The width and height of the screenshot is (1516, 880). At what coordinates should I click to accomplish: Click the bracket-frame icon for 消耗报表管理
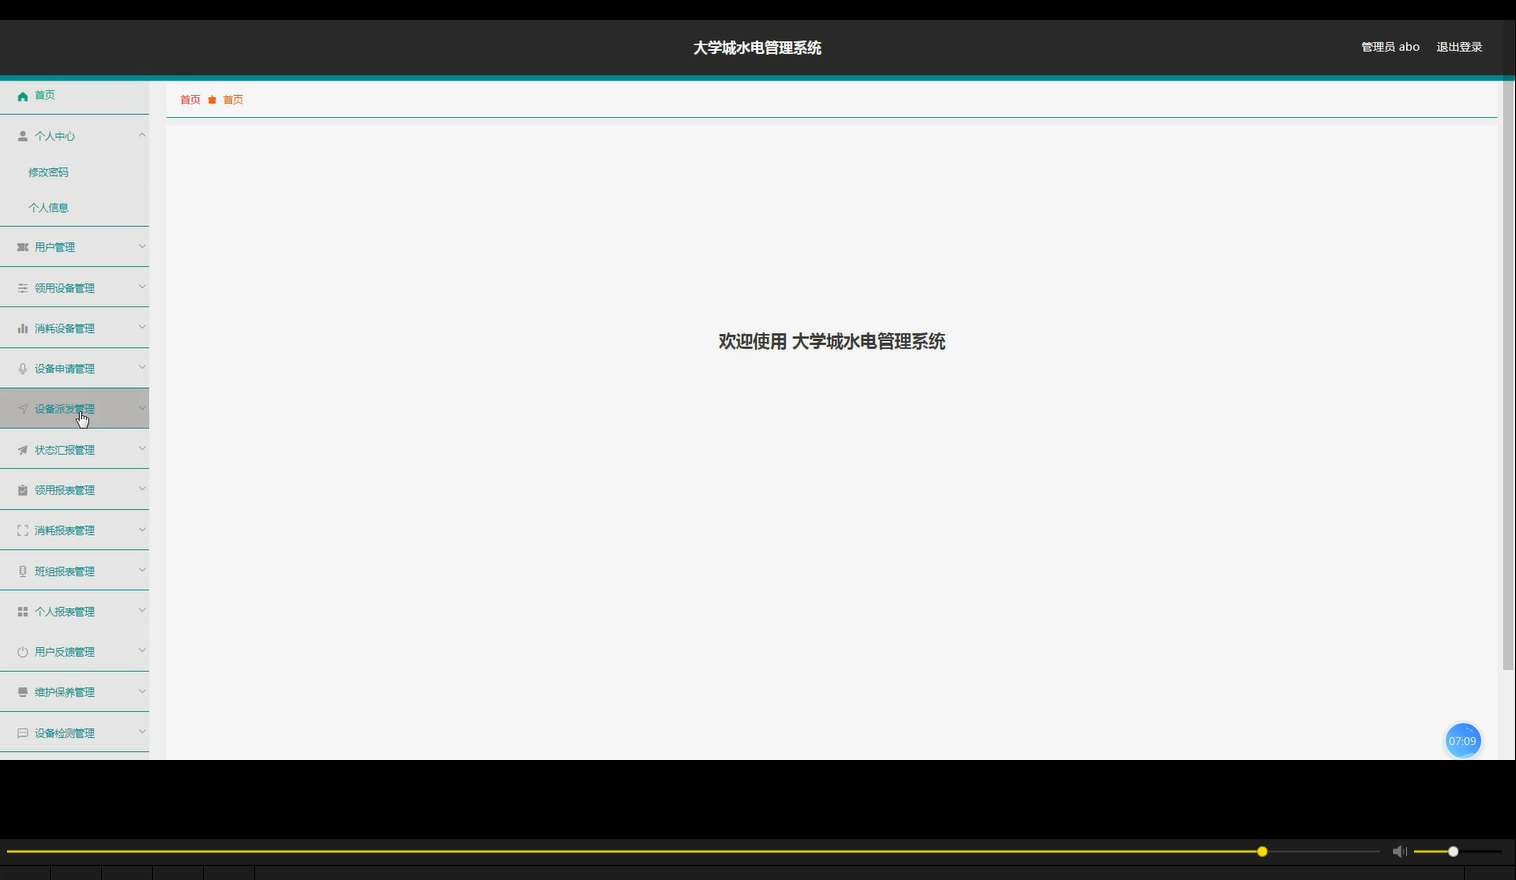[x=23, y=531]
